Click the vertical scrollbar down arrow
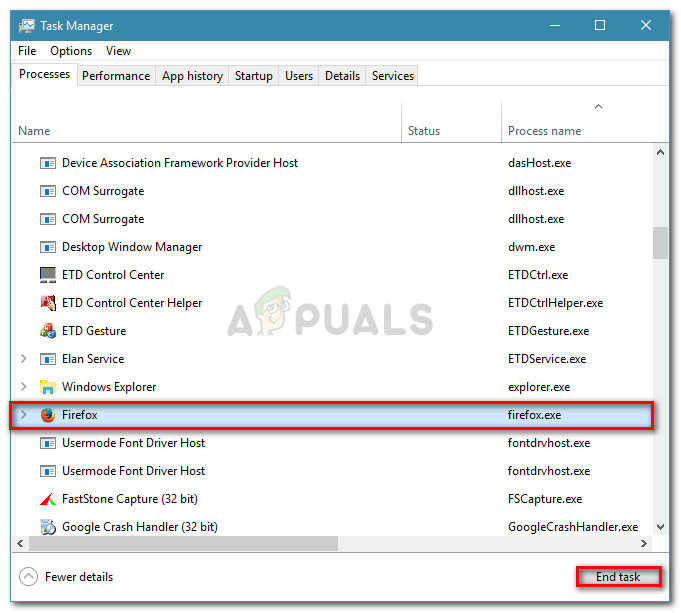 660,527
